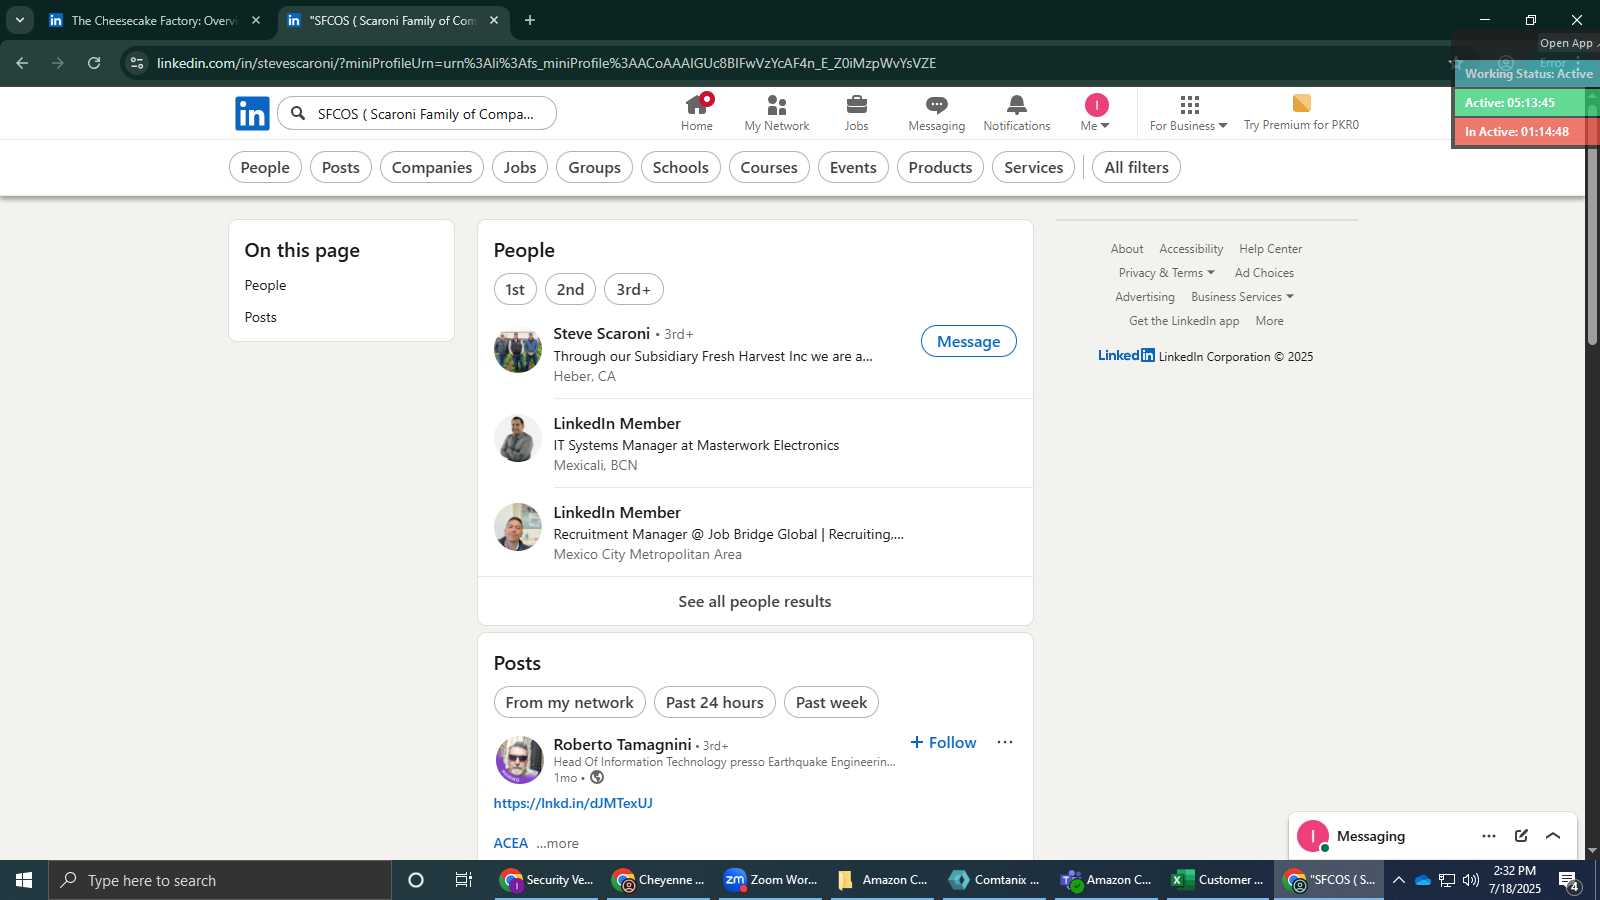Open Task View in taskbar

[x=464, y=880]
